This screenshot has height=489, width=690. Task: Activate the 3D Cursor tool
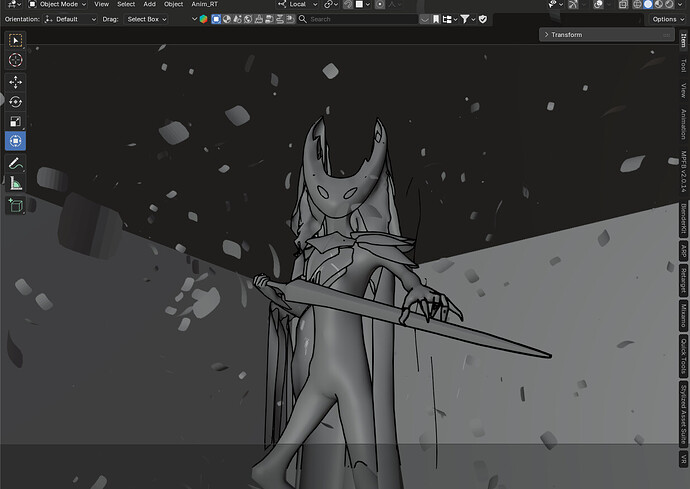pyautogui.click(x=15, y=60)
